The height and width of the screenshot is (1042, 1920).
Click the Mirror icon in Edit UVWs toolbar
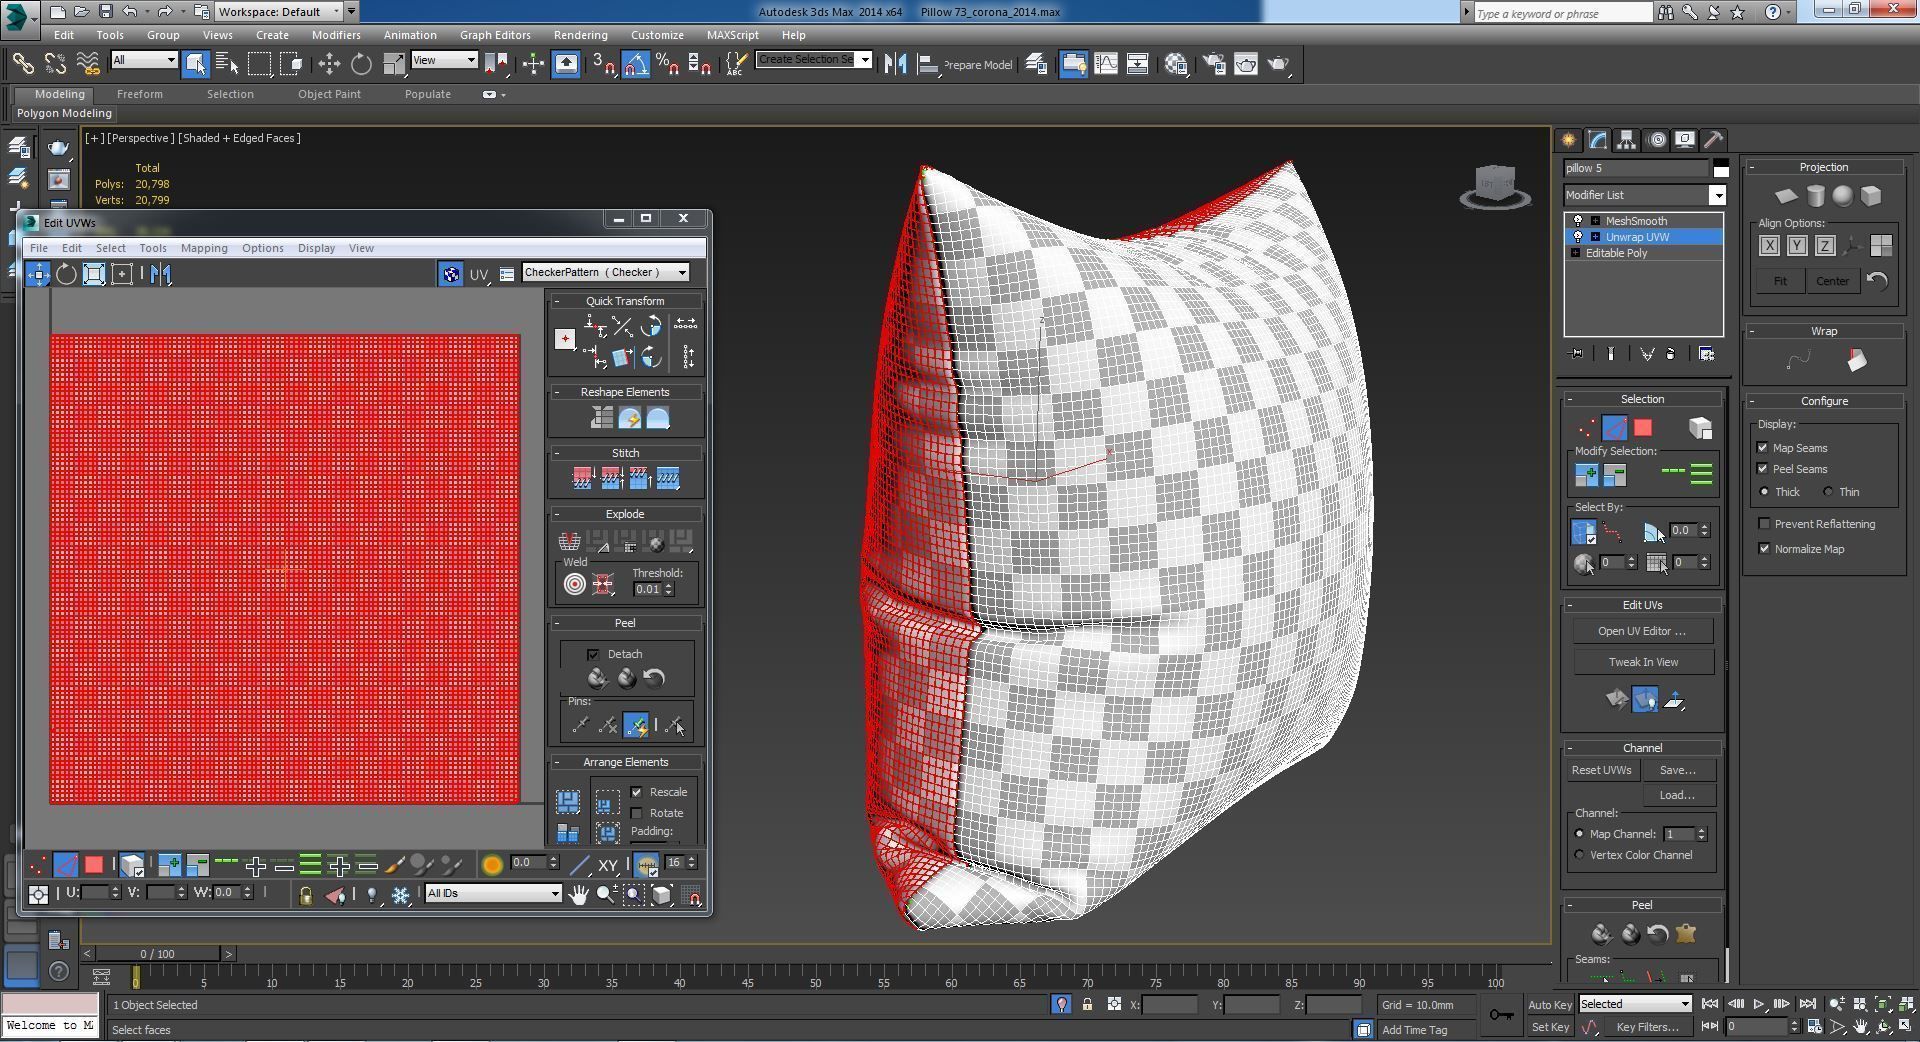point(161,274)
